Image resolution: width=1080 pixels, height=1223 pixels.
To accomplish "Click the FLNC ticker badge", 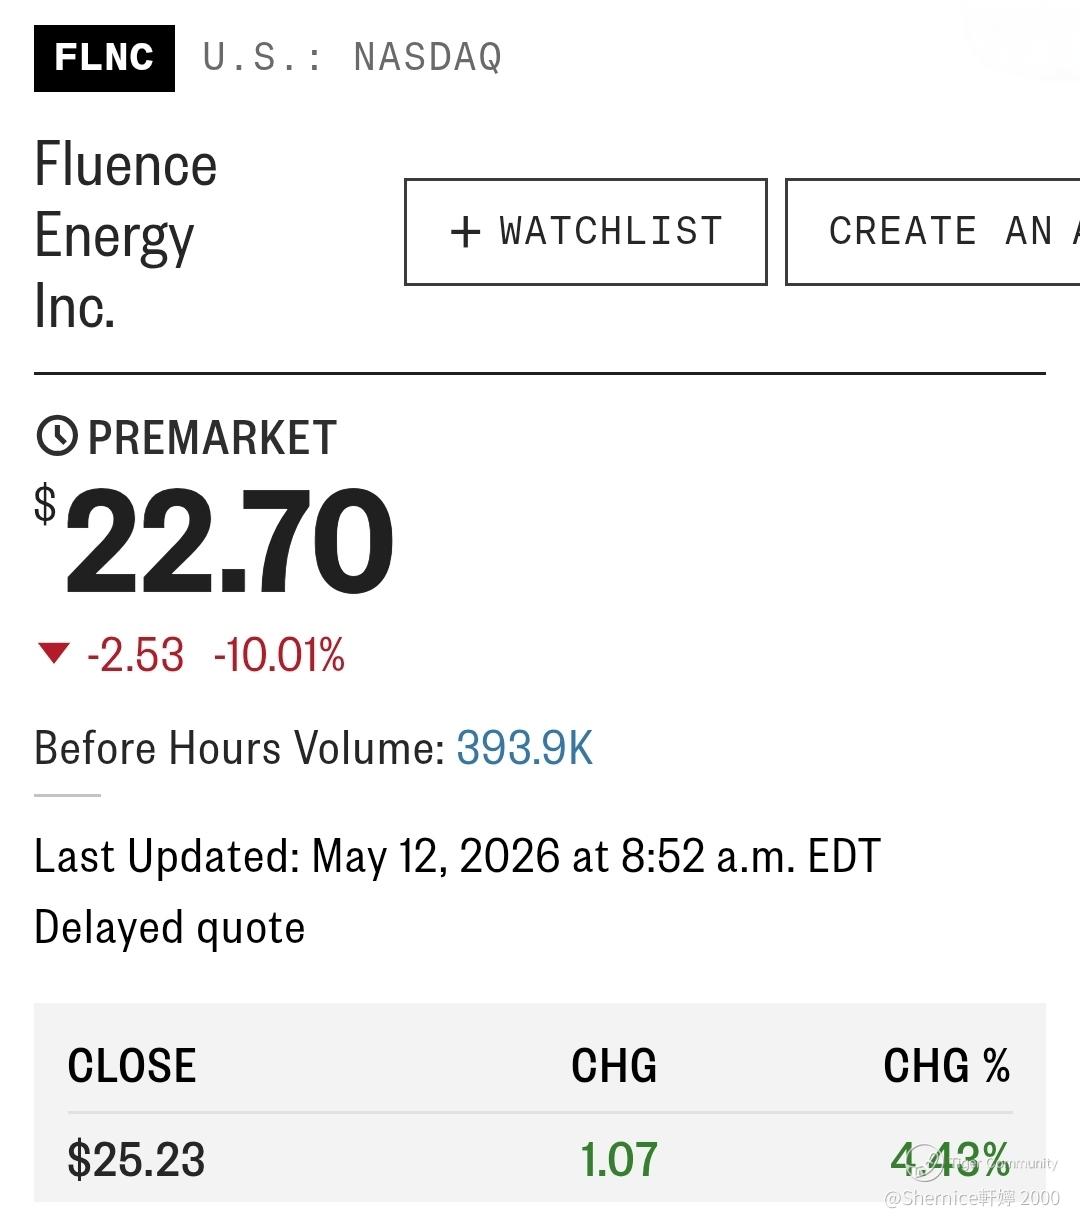I will point(104,58).
